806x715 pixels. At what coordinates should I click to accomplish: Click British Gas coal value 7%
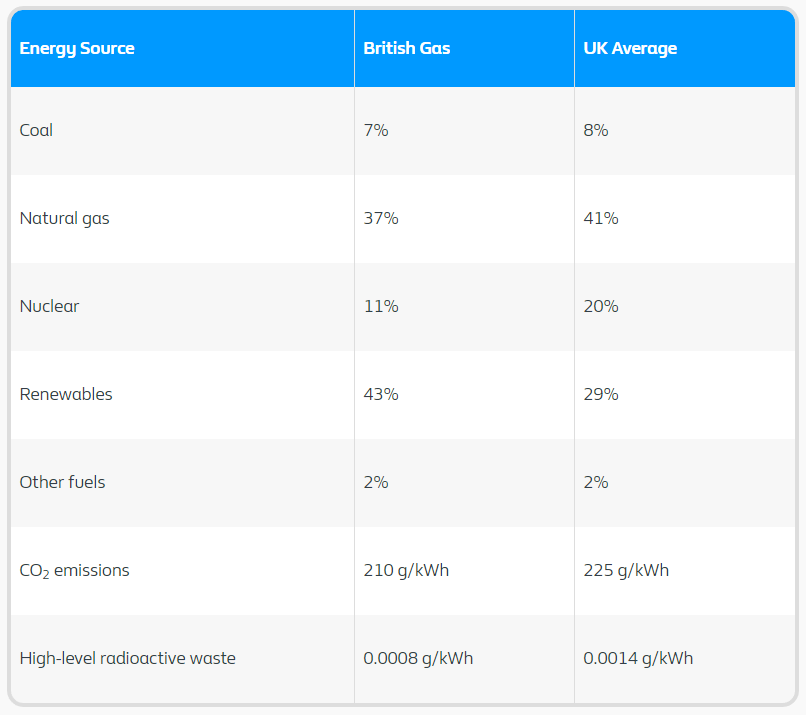376,130
